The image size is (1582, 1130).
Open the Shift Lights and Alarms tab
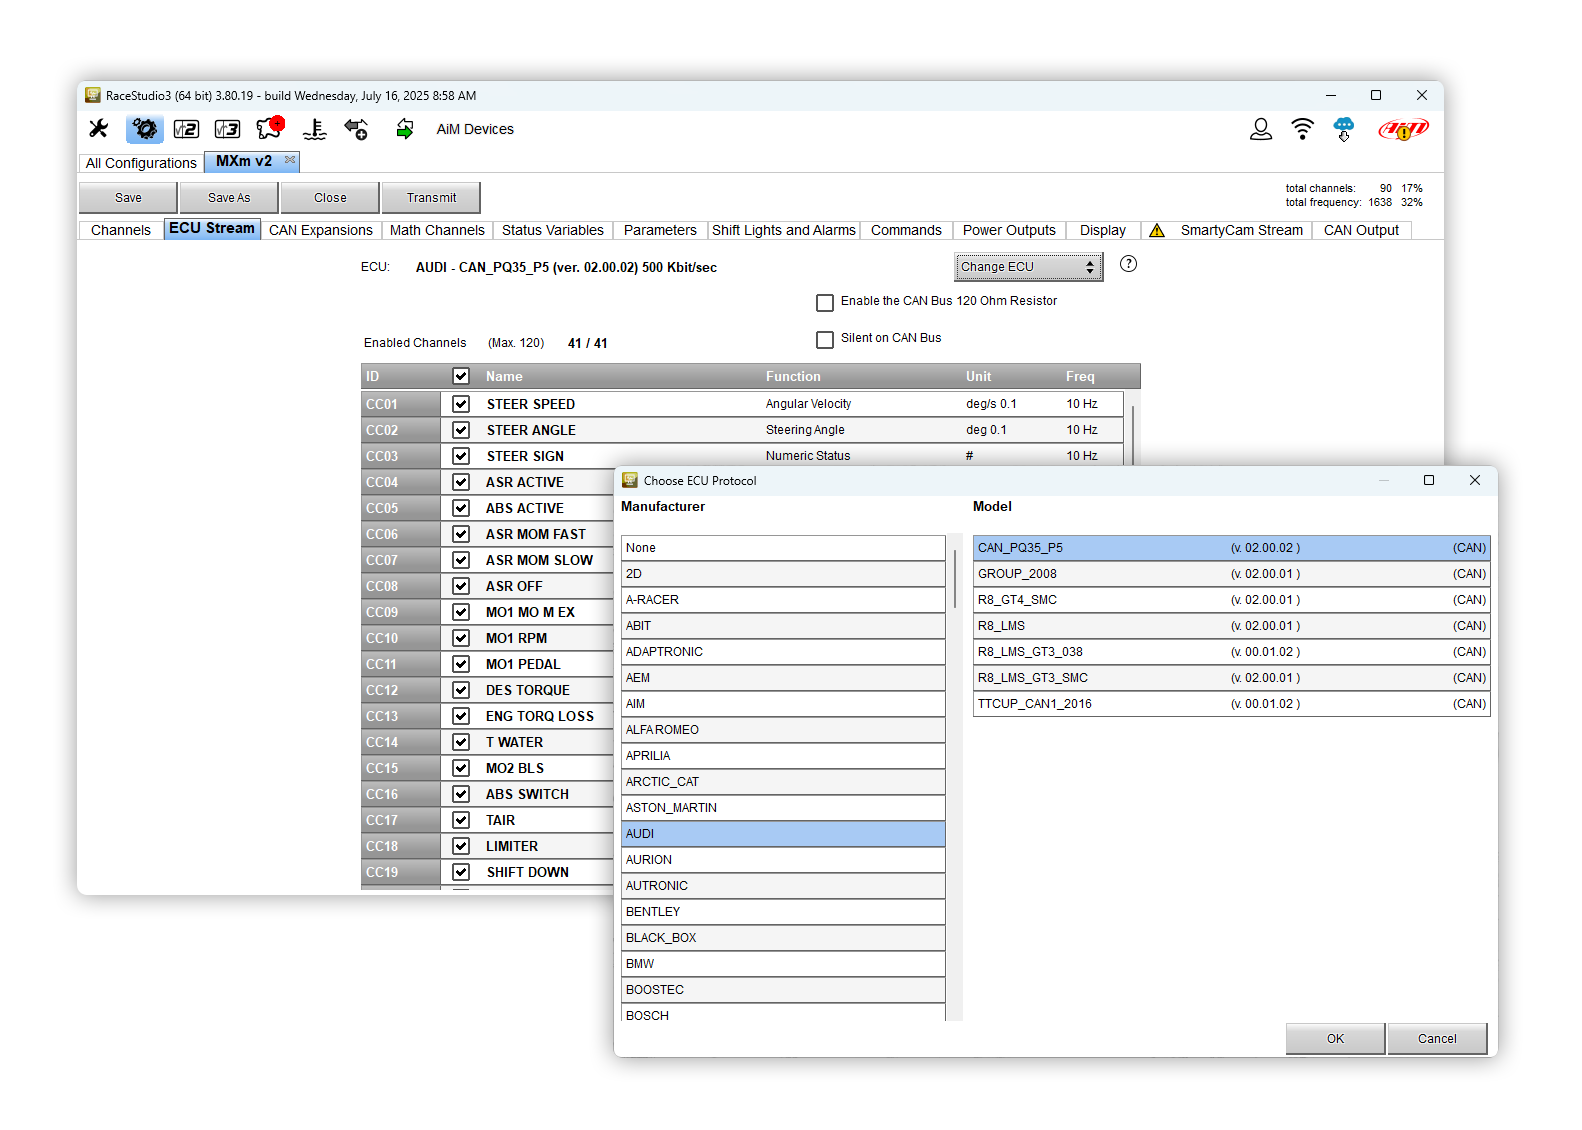click(784, 230)
